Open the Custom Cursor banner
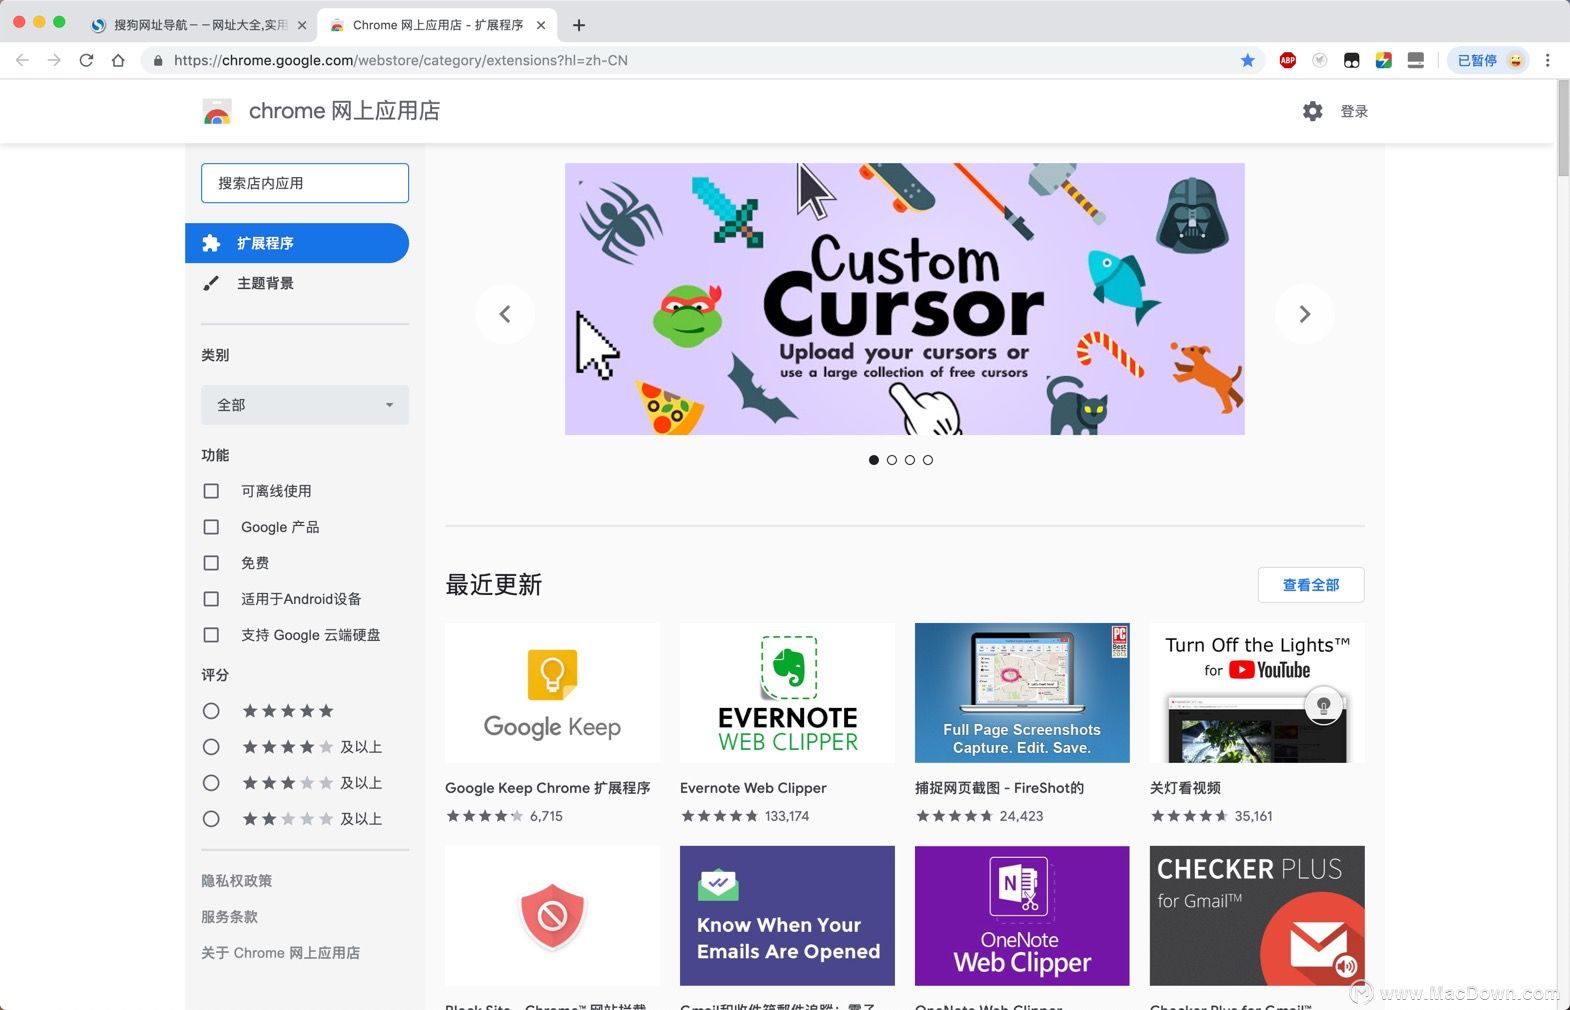Viewport: 1570px width, 1010px height. (905, 299)
